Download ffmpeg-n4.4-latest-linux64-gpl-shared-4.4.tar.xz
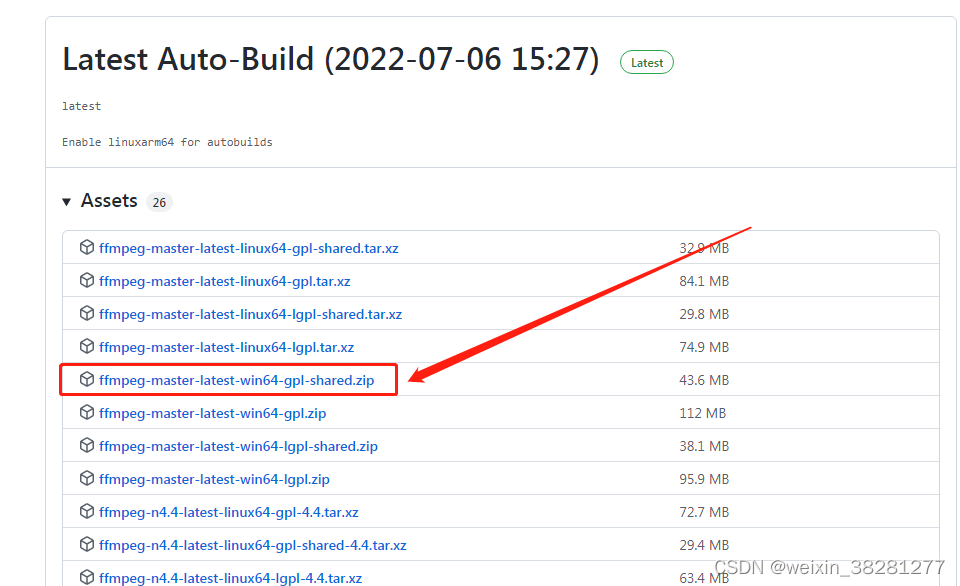 pos(253,546)
